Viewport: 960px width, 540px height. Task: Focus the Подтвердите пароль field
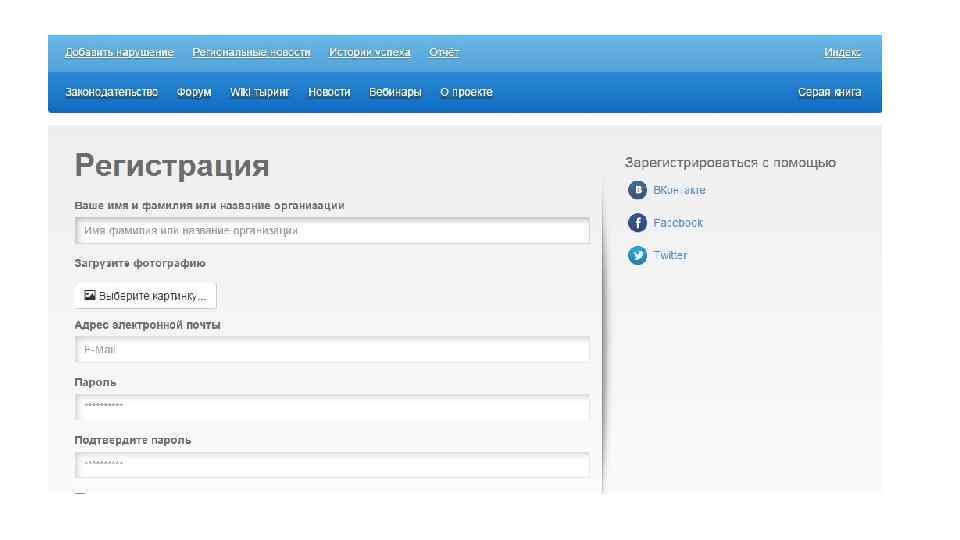click(332, 465)
